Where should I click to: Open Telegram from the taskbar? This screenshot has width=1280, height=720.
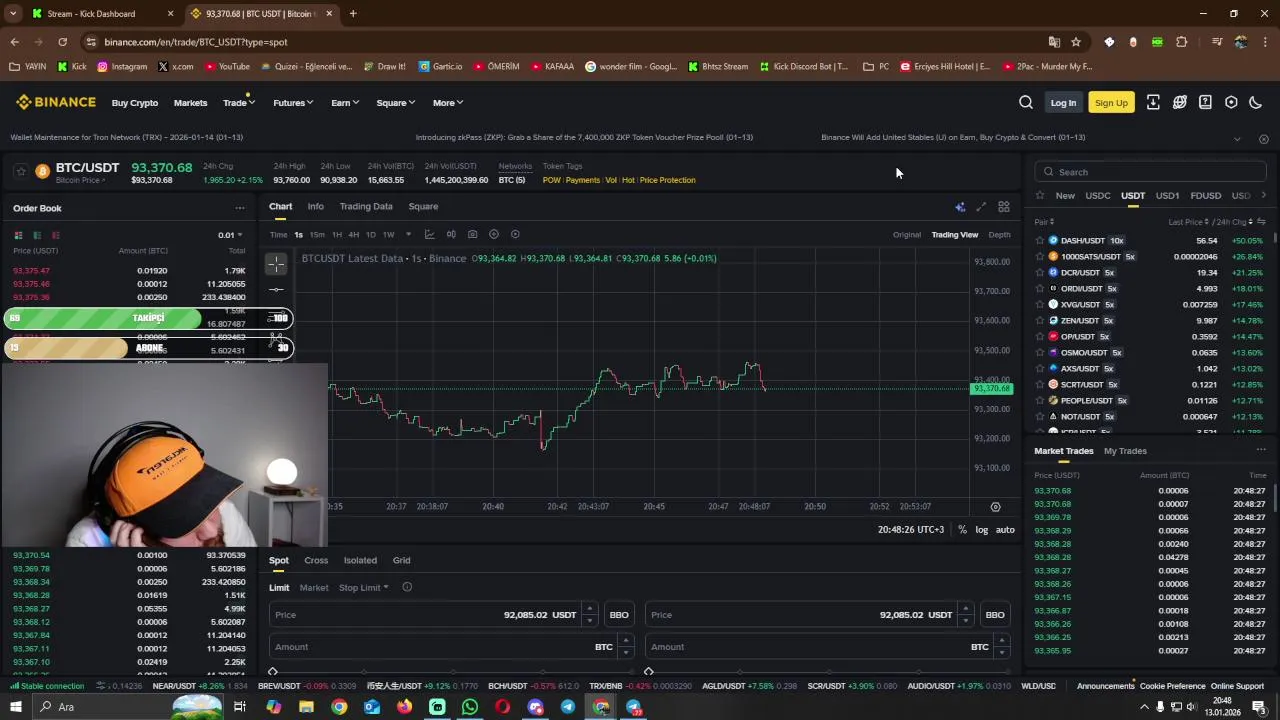[568, 707]
